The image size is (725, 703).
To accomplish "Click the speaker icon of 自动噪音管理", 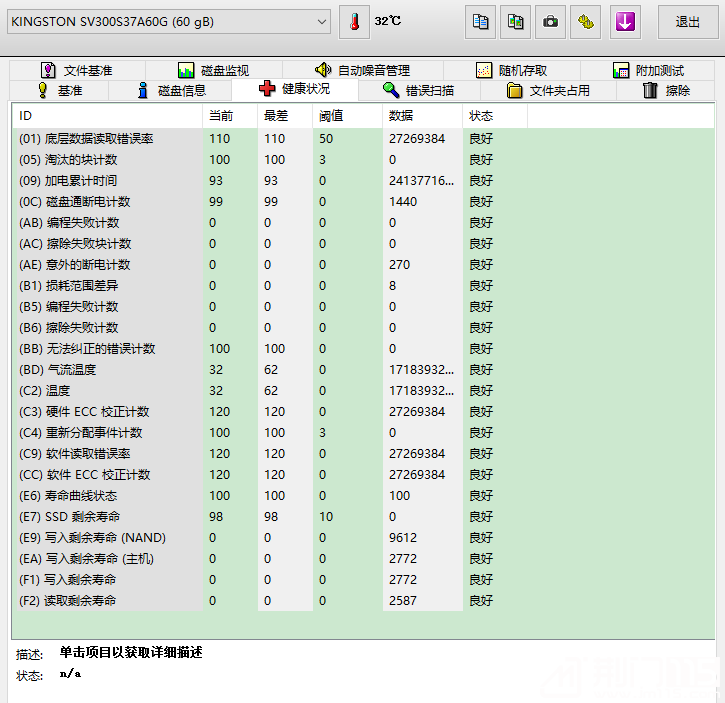I will [323, 70].
